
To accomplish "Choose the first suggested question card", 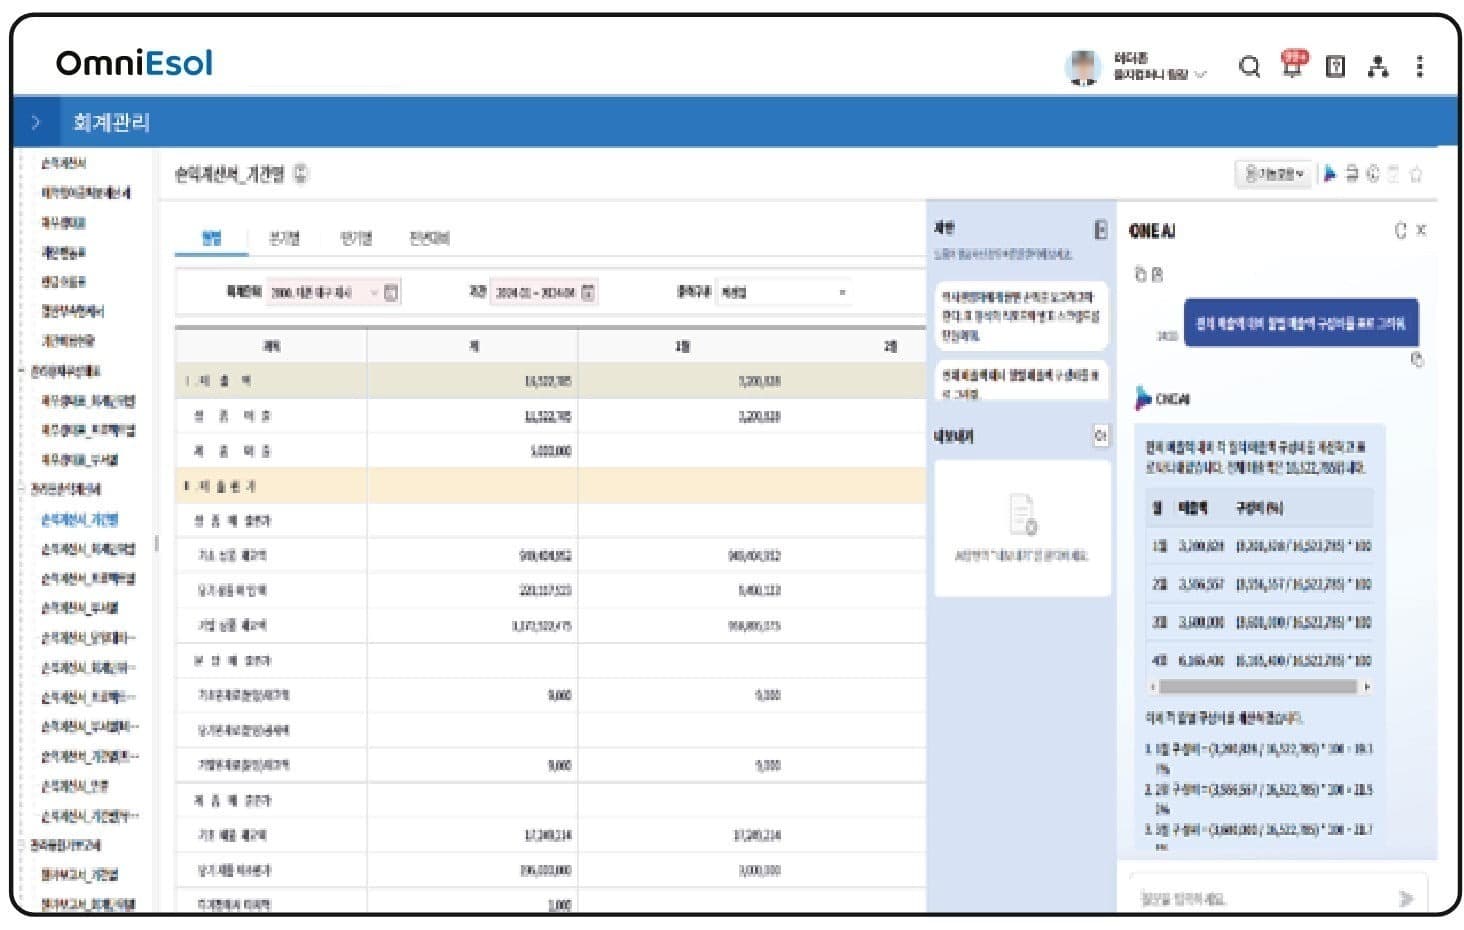I will (x=1020, y=315).
